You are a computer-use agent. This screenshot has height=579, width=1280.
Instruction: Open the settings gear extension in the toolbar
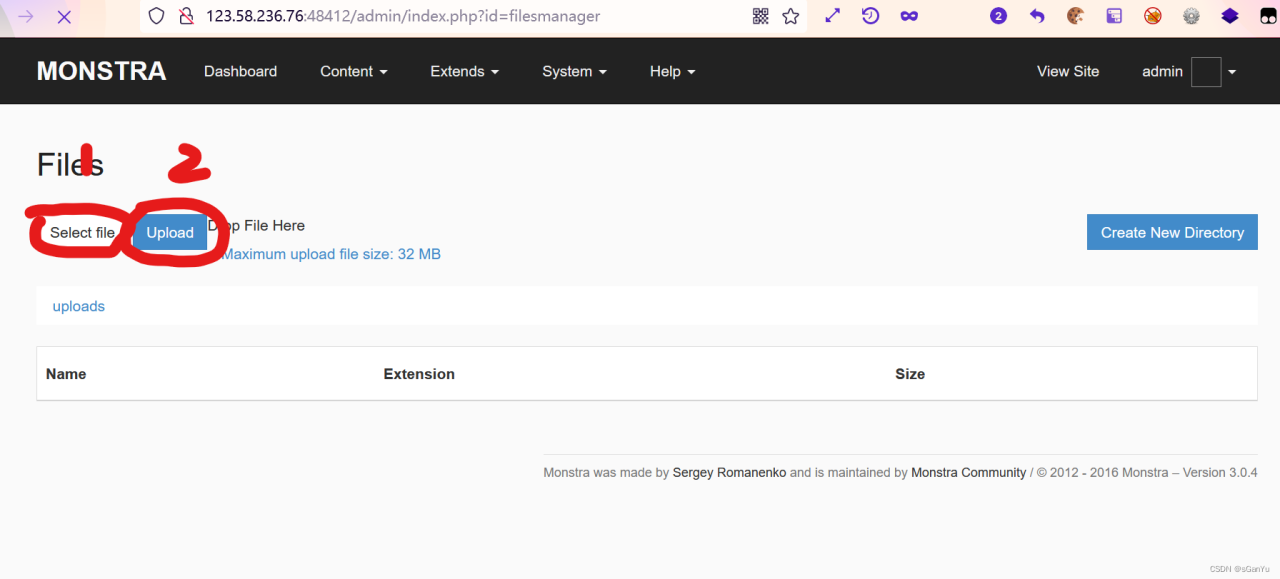(1190, 16)
